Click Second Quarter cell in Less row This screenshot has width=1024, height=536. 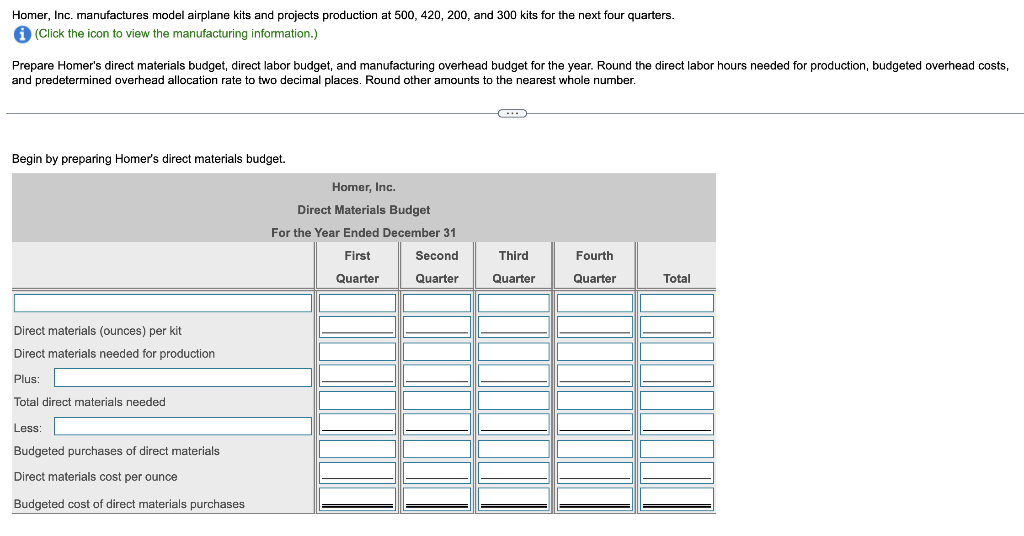pos(437,424)
